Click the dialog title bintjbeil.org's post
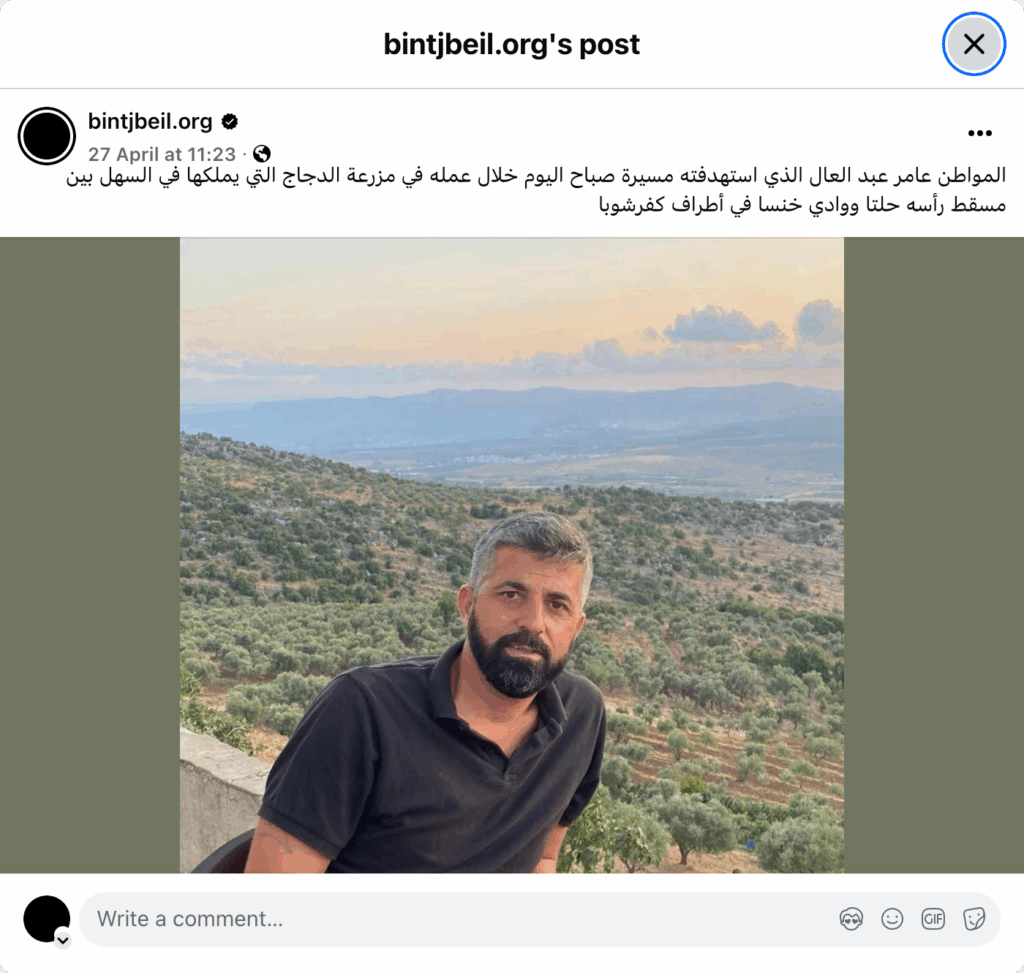This screenshot has height=973, width=1024. [x=511, y=44]
